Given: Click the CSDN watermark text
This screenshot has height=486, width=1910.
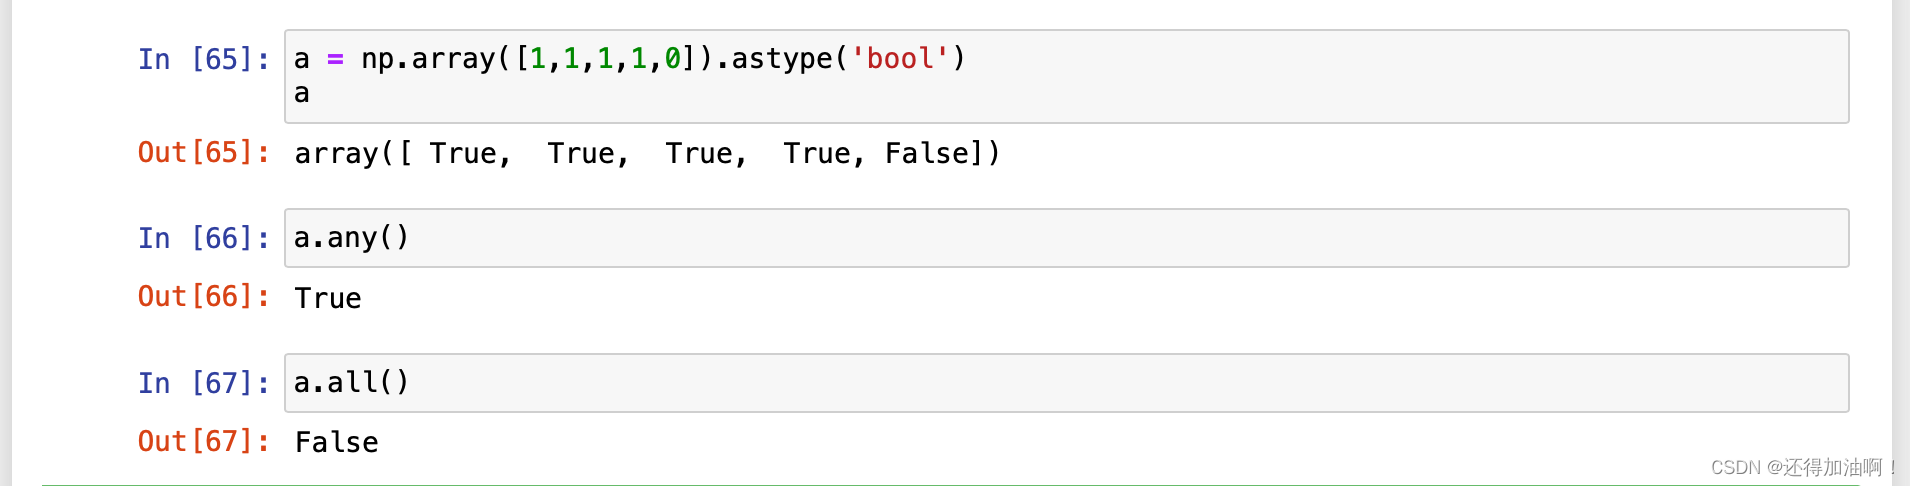Looking at the screenshot, I should [1802, 468].
